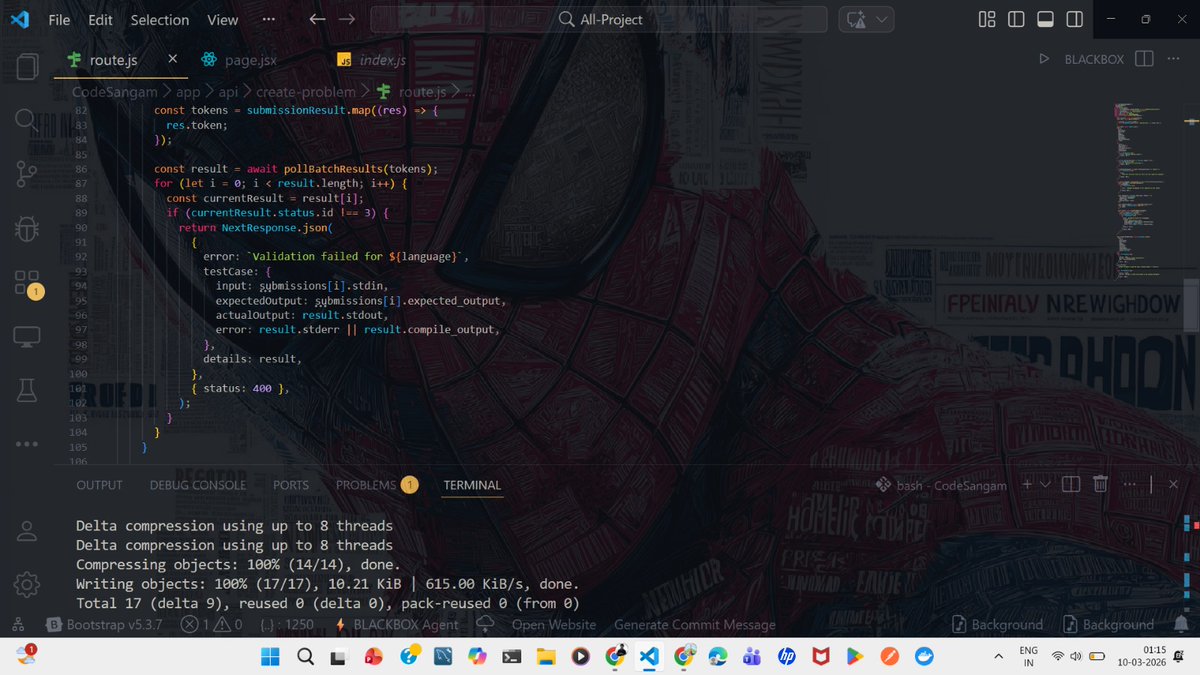The image size is (1200, 675).
Task: Open chat options dropdown arrow in title bar
Action: coord(882,19)
